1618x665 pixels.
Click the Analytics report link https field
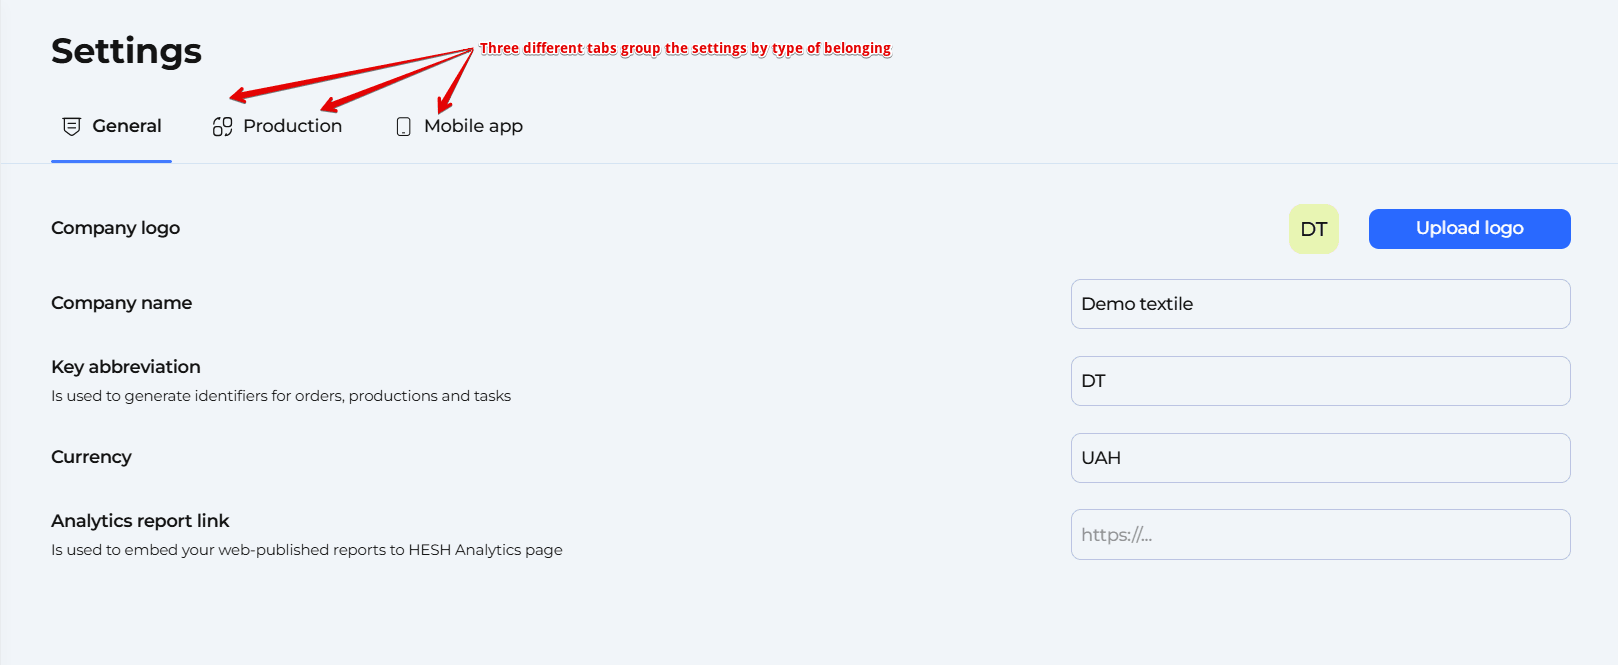[x=1320, y=535]
